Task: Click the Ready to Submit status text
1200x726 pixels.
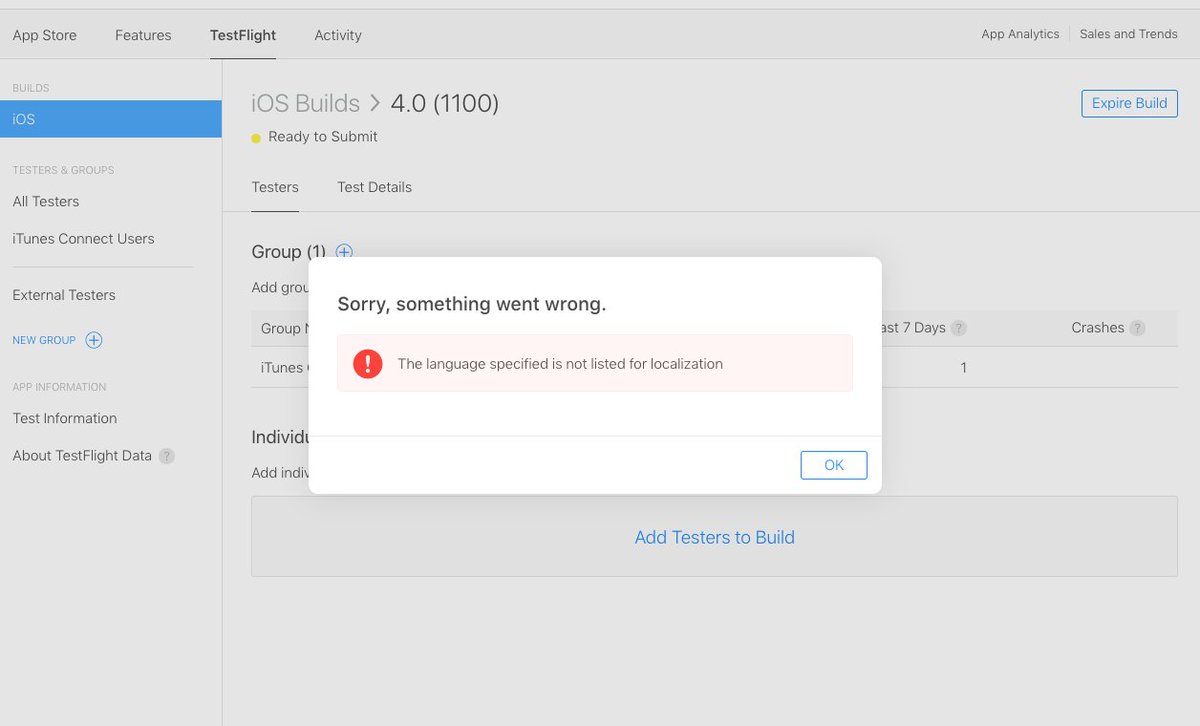Action: (323, 137)
